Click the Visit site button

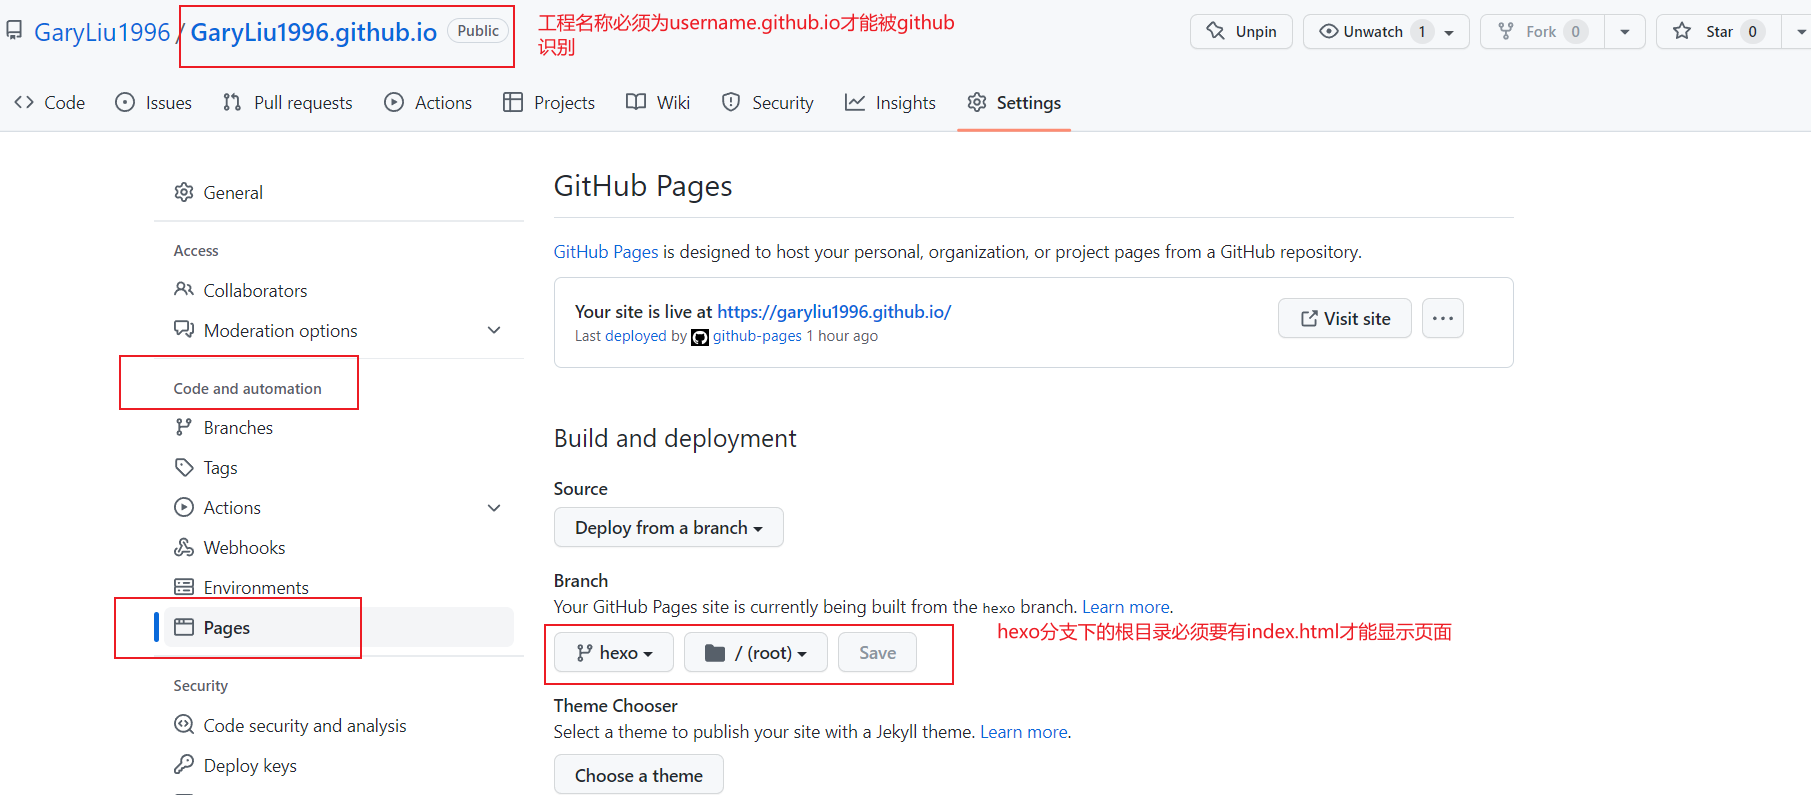1345,318
